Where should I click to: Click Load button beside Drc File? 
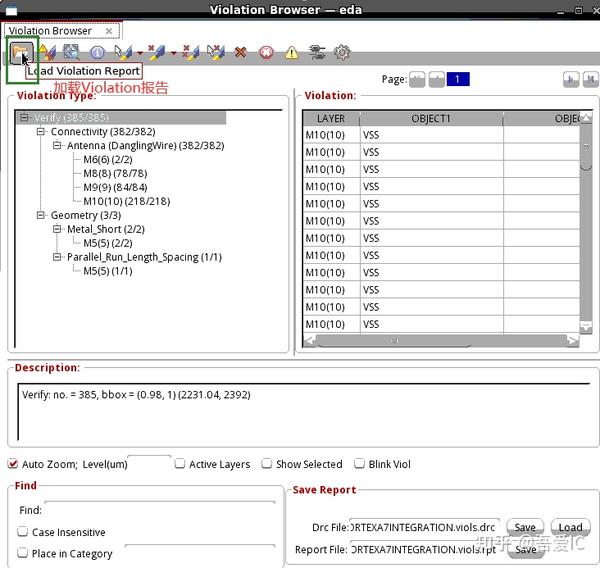click(570, 527)
